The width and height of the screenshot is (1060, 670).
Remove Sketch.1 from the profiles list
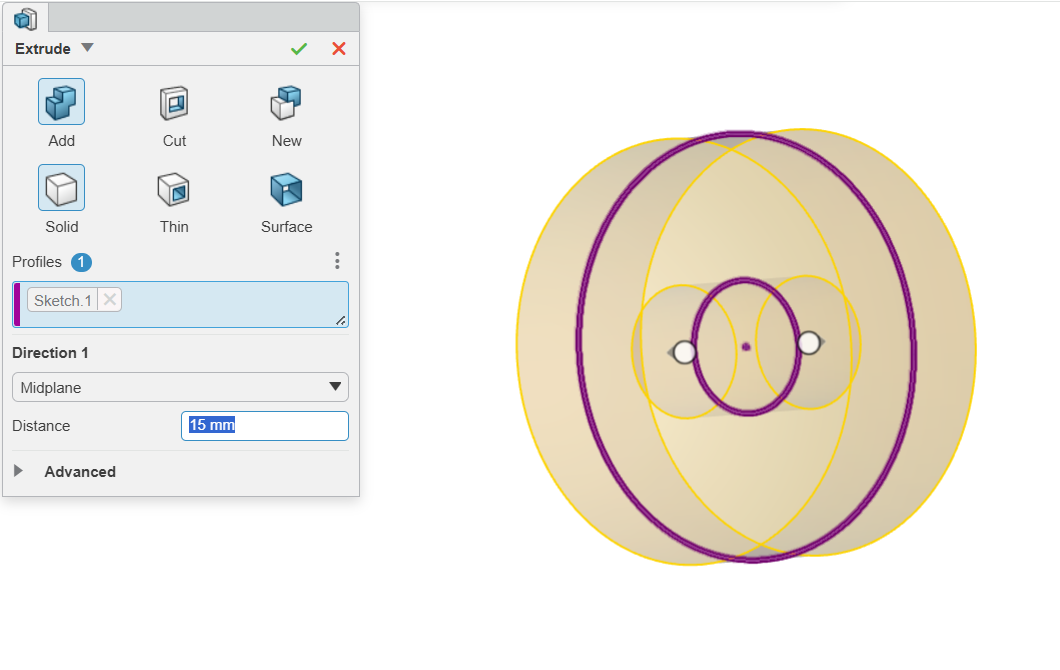tap(110, 300)
